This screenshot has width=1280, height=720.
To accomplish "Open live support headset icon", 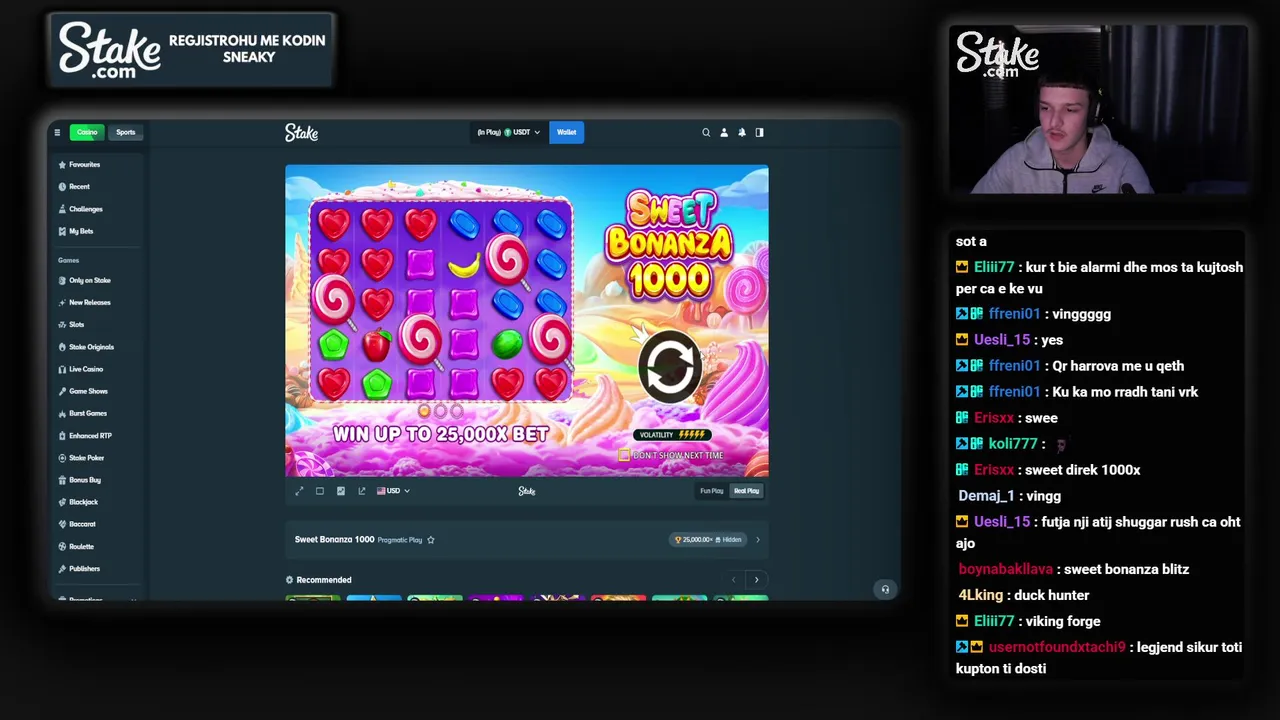I will (885, 589).
